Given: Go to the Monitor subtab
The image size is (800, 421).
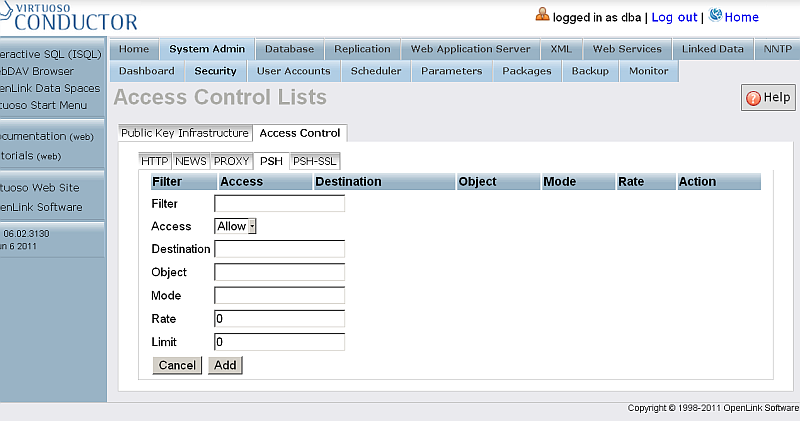Looking at the screenshot, I should tap(649, 71).
